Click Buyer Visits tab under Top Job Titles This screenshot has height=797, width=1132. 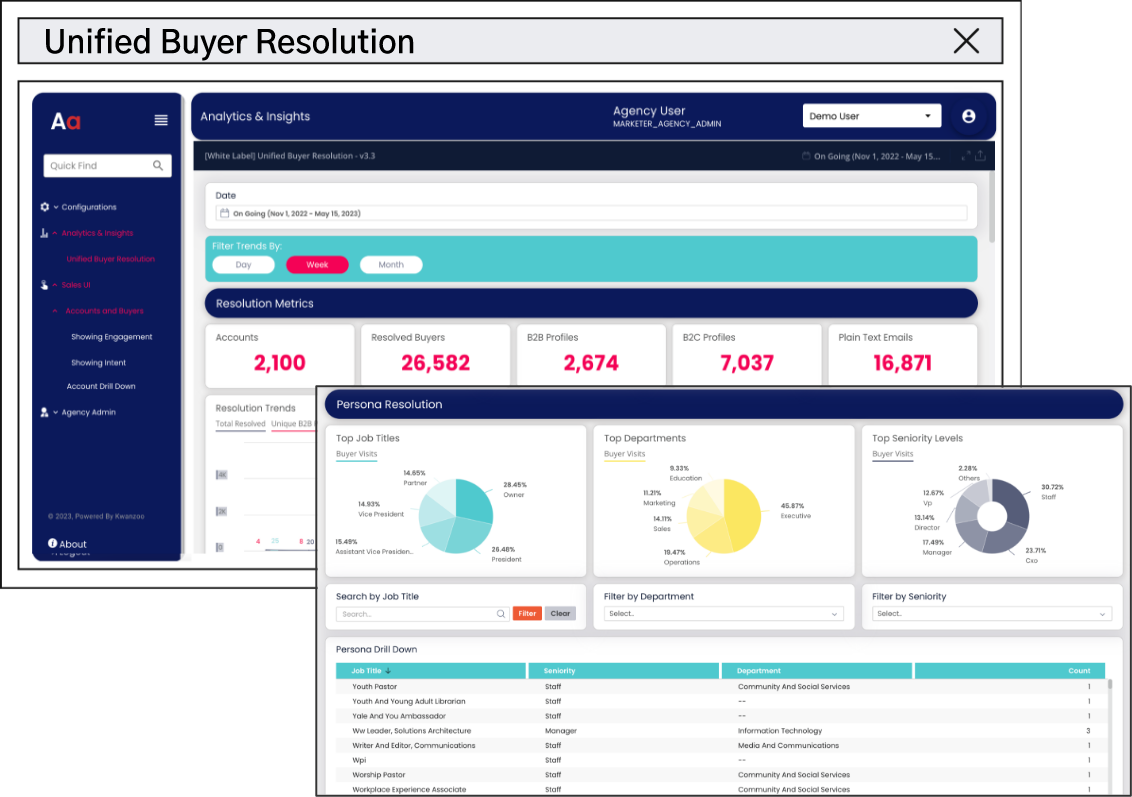pyautogui.click(x=357, y=454)
